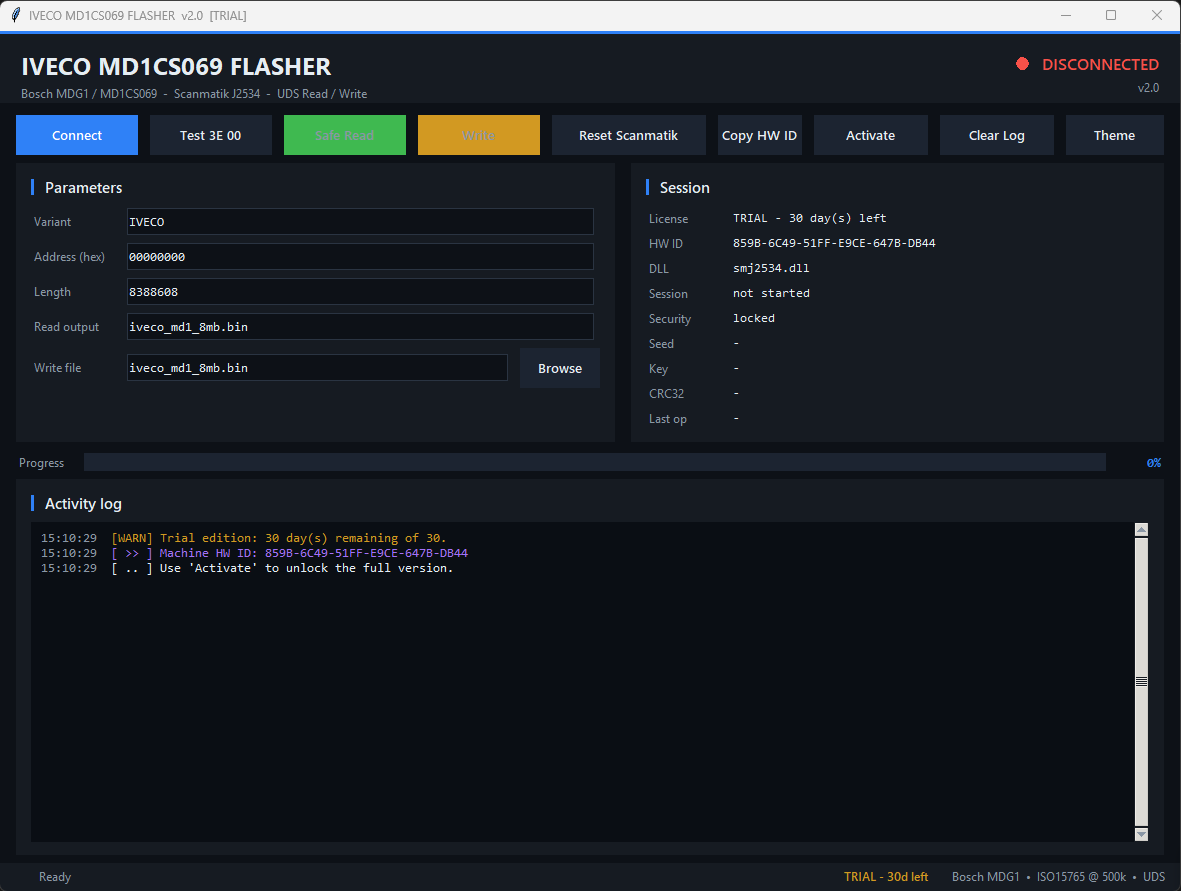The image size is (1181, 891).
Task: Click the Progress bar
Action: [594, 462]
